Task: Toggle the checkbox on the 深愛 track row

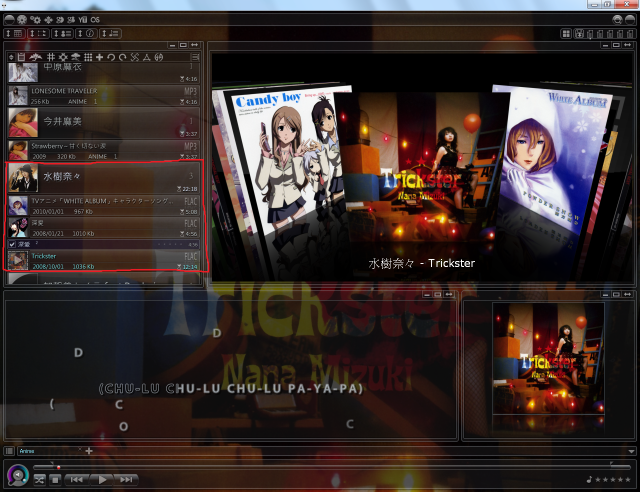Action: (12, 244)
